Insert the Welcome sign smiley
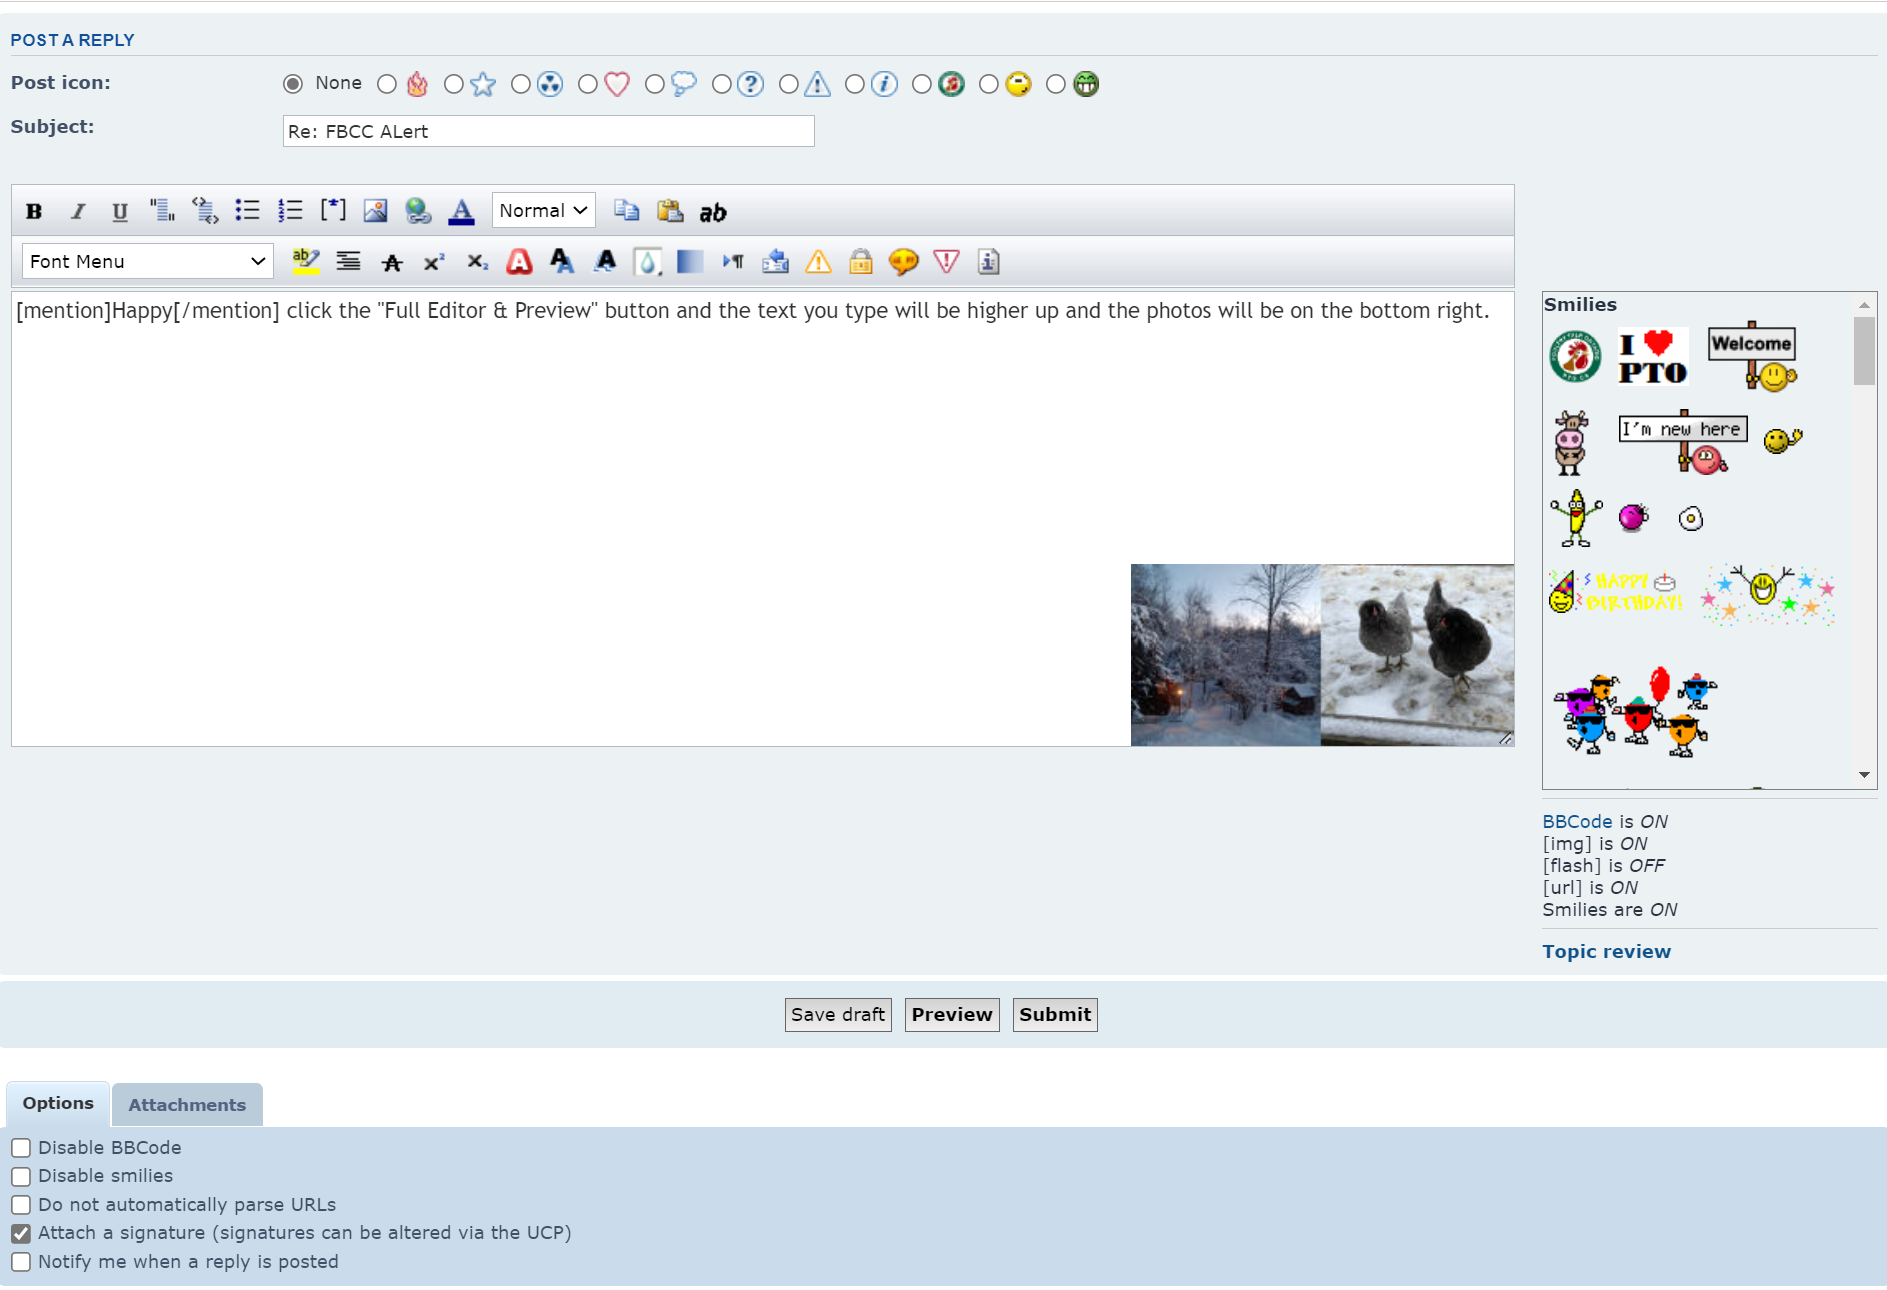 [x=1752, y=356]
